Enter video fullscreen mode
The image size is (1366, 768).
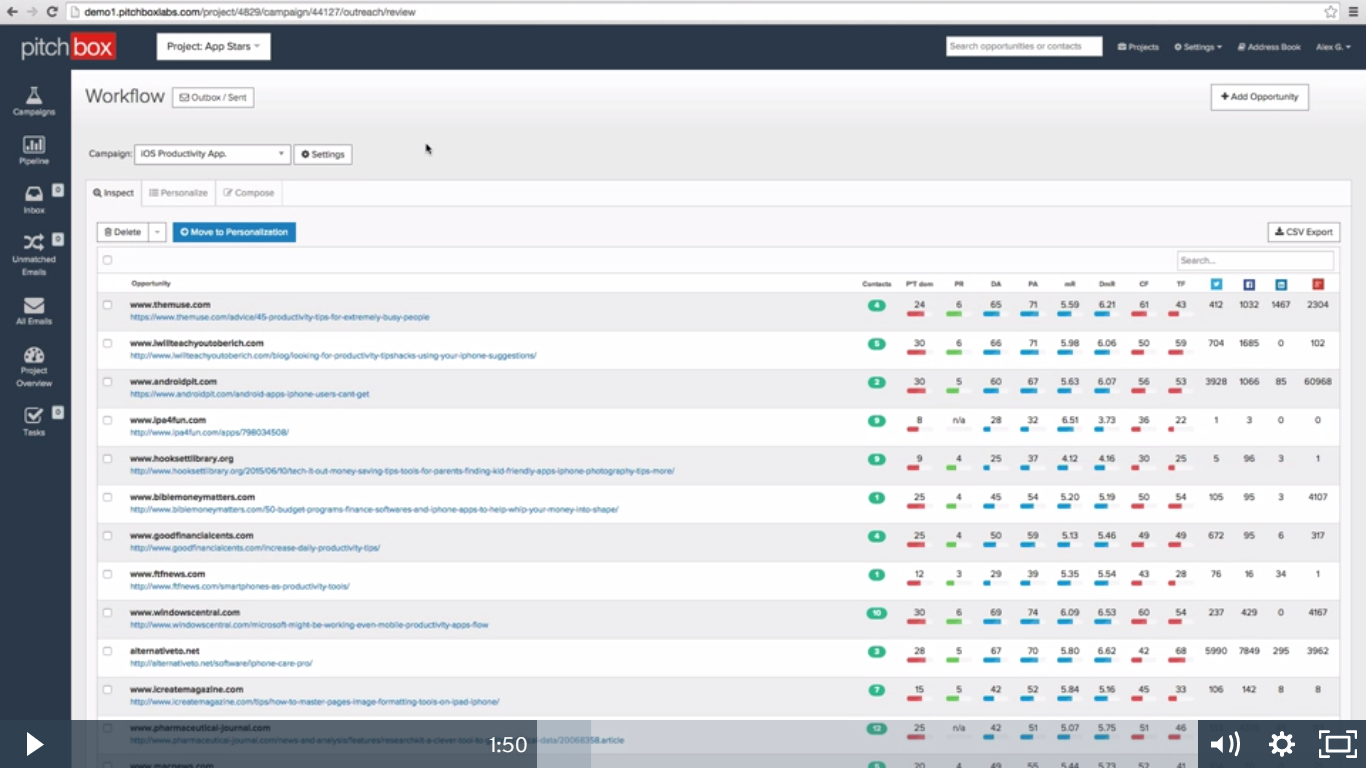click(1336, 744)
